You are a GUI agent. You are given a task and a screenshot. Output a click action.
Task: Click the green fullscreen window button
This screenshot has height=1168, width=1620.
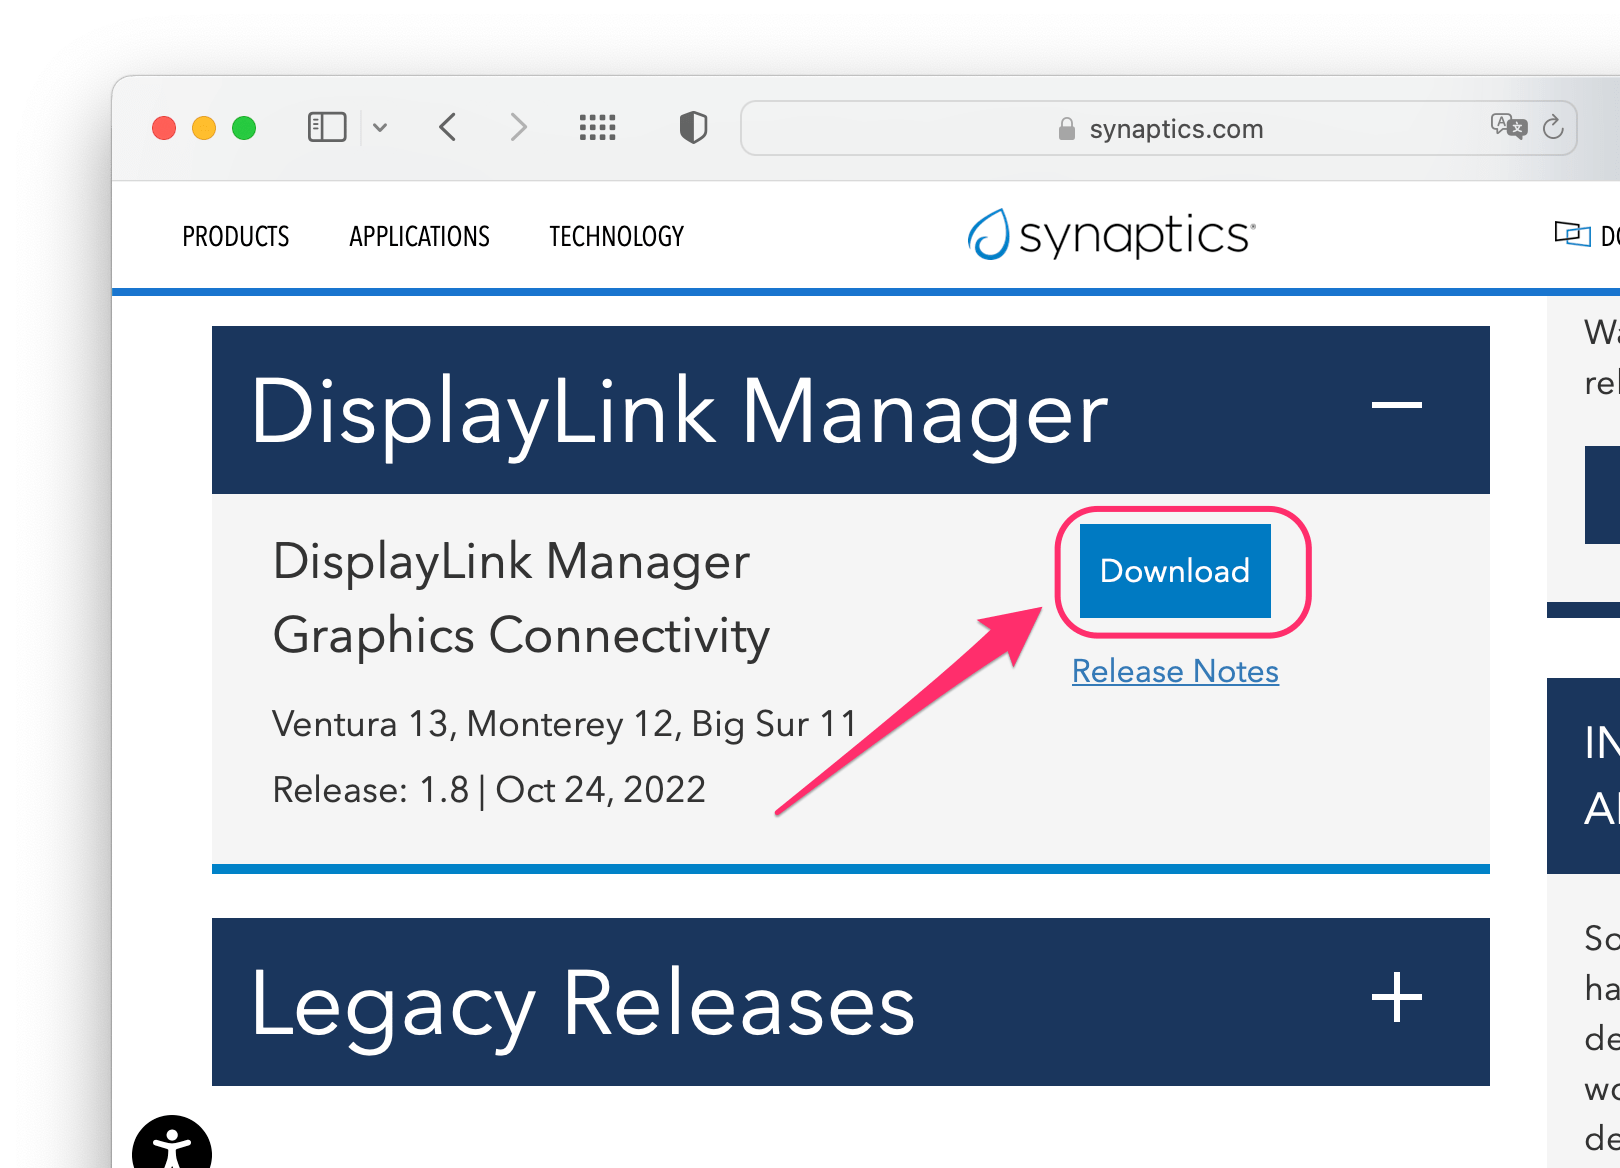244,128
